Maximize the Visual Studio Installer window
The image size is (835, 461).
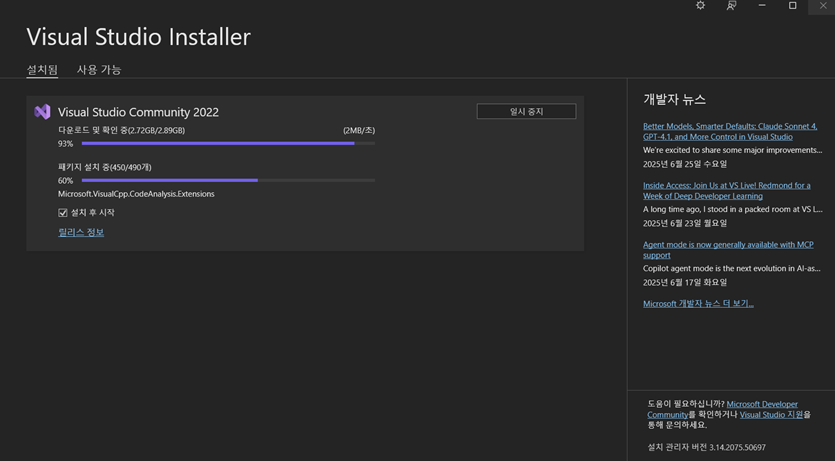(x=792, y=5)
